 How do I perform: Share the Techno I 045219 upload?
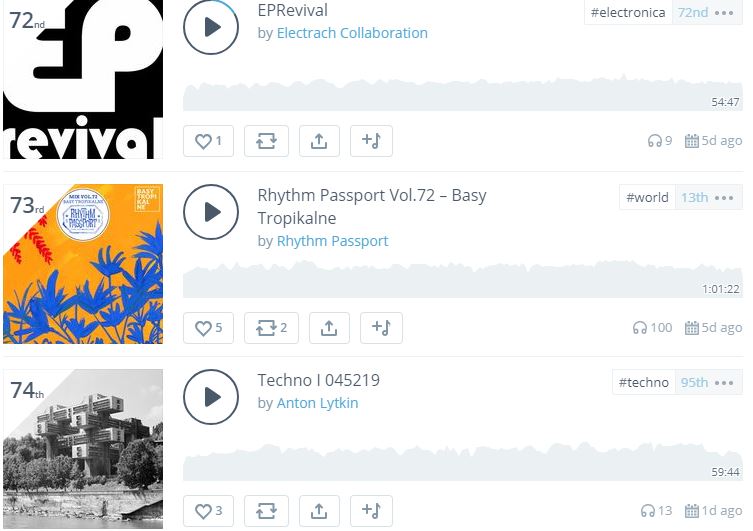(319, 511)
